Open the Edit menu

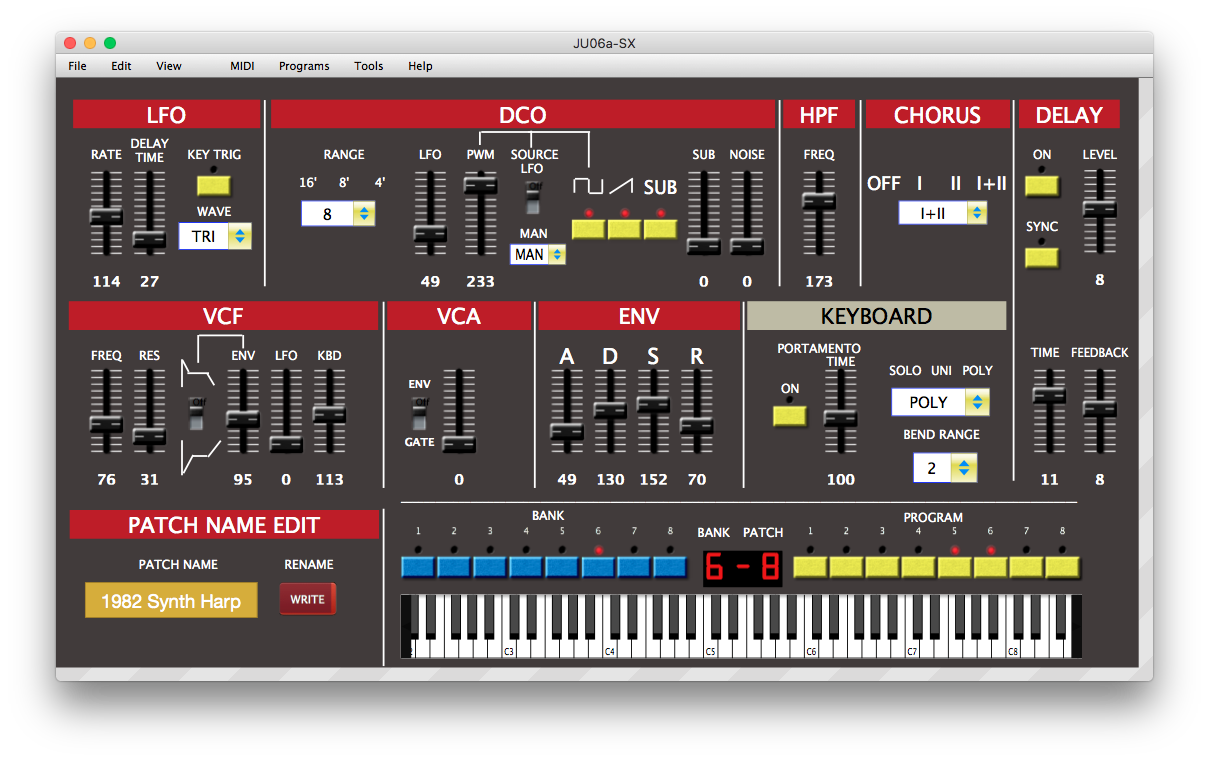(121, 66)
